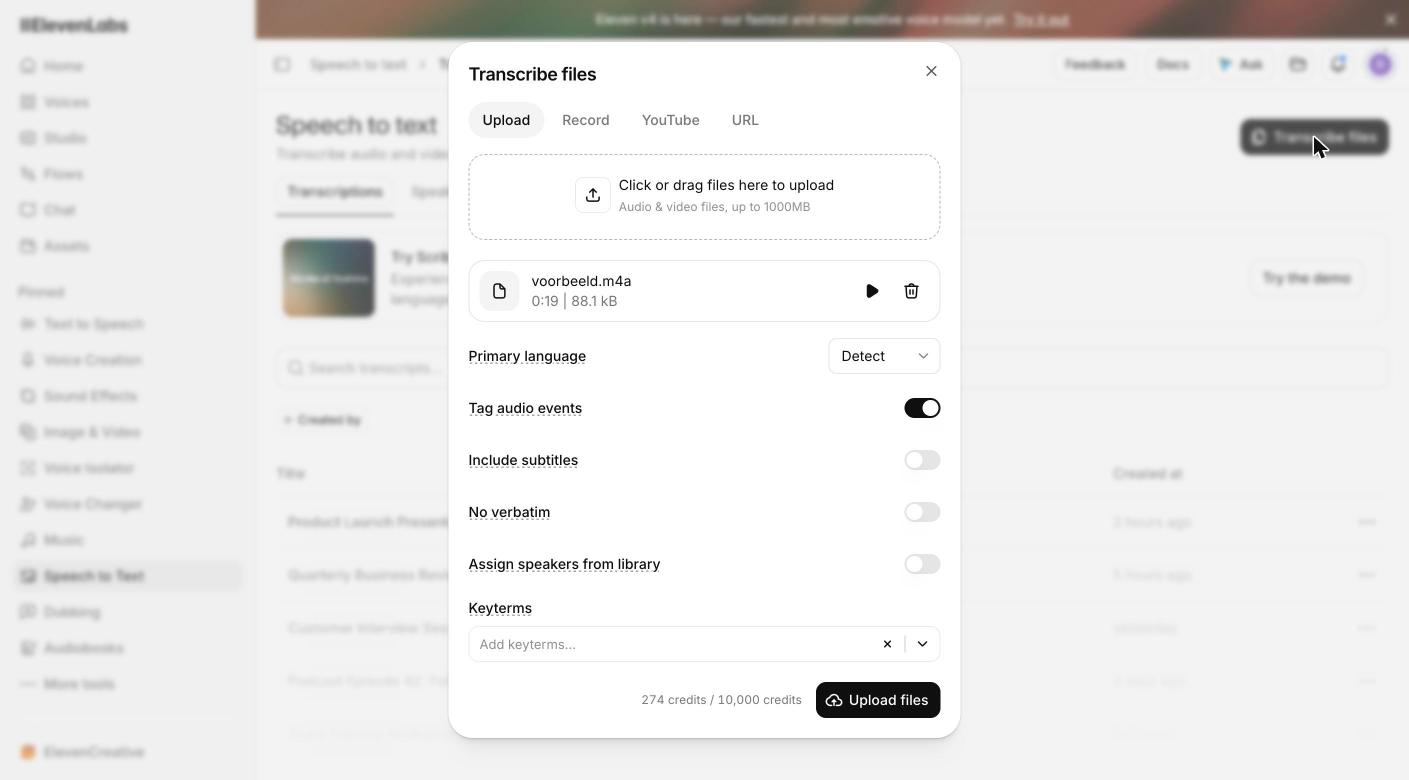The height and width of the screenshot is (780, 1409).
Task: Switch to the Upload tab
Action: click(x=506, y=120)
